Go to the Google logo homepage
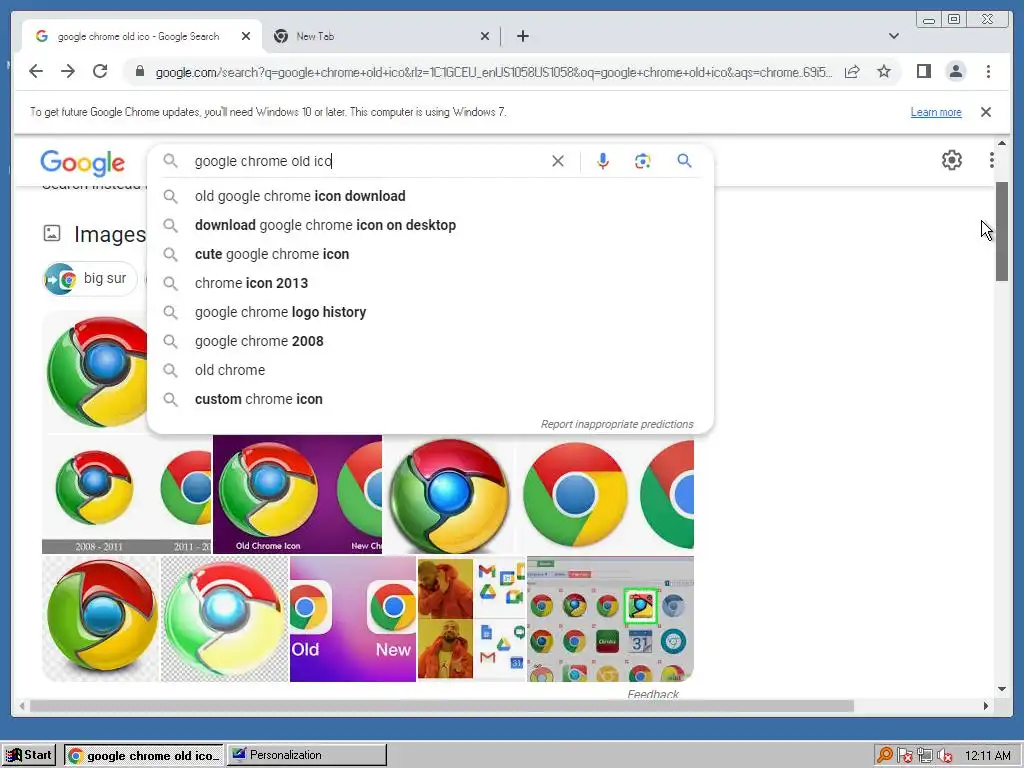The height and width of the screenshot is (768, 1024). point(82,163)
